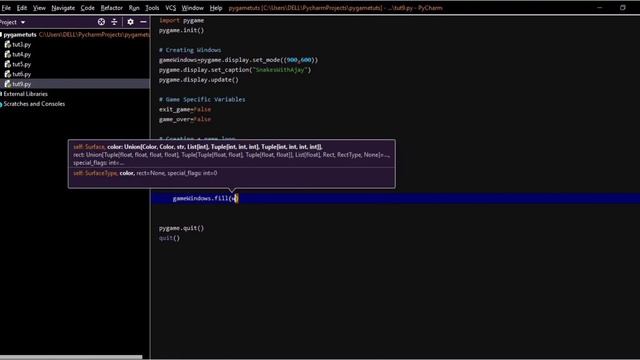Minimize the PyCharm window

tap(599, 7)
